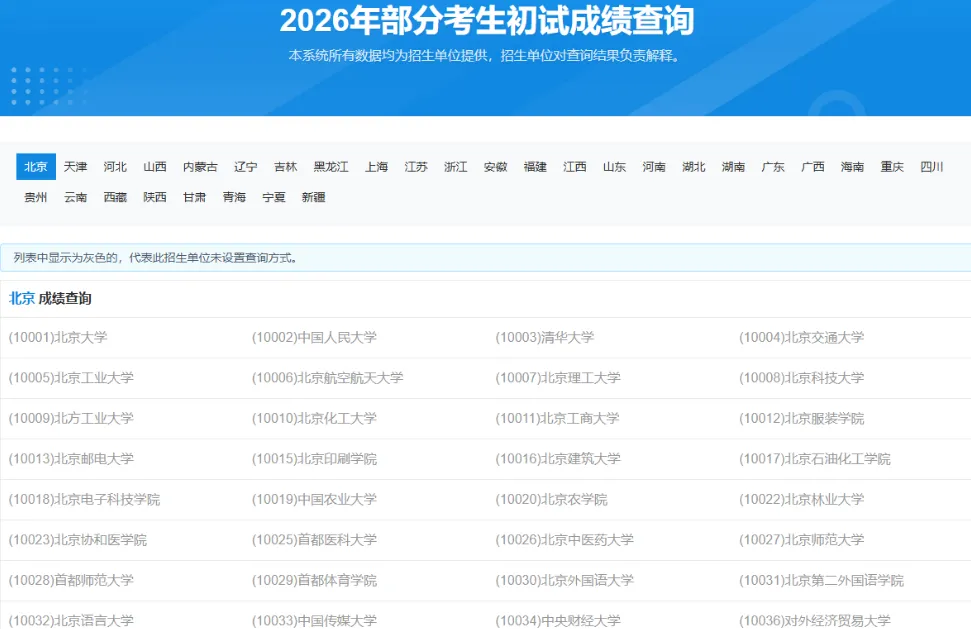Open (10011)北京工商大学 entry
This screenshot has width=971, height=629.
tap(557, 419)
